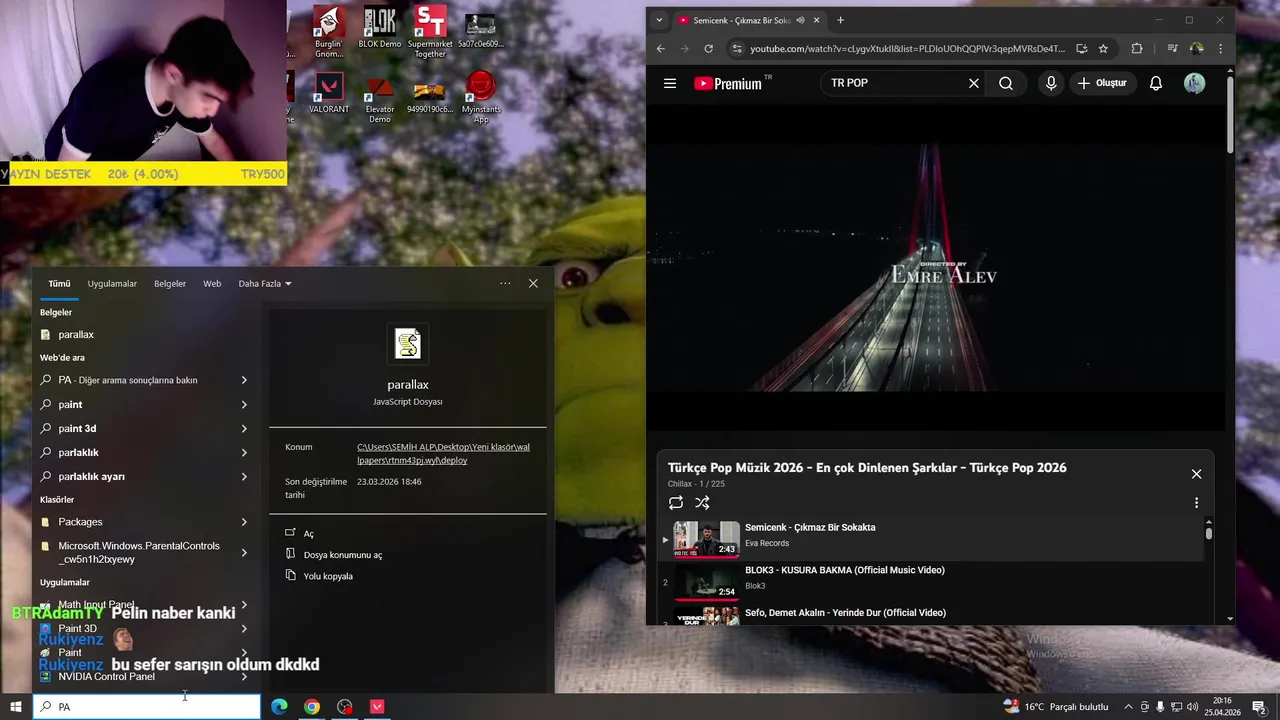The width and height of the screenshot is (1280, 720).
Task: Expand the 'PA - Diğer arama sonuçlarına bakın' arrow
Action: pos(244,380)
